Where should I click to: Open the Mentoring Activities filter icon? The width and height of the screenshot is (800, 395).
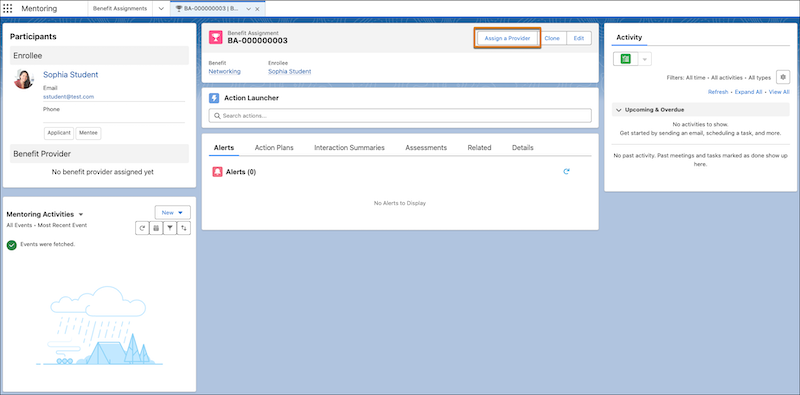point(169,228)
